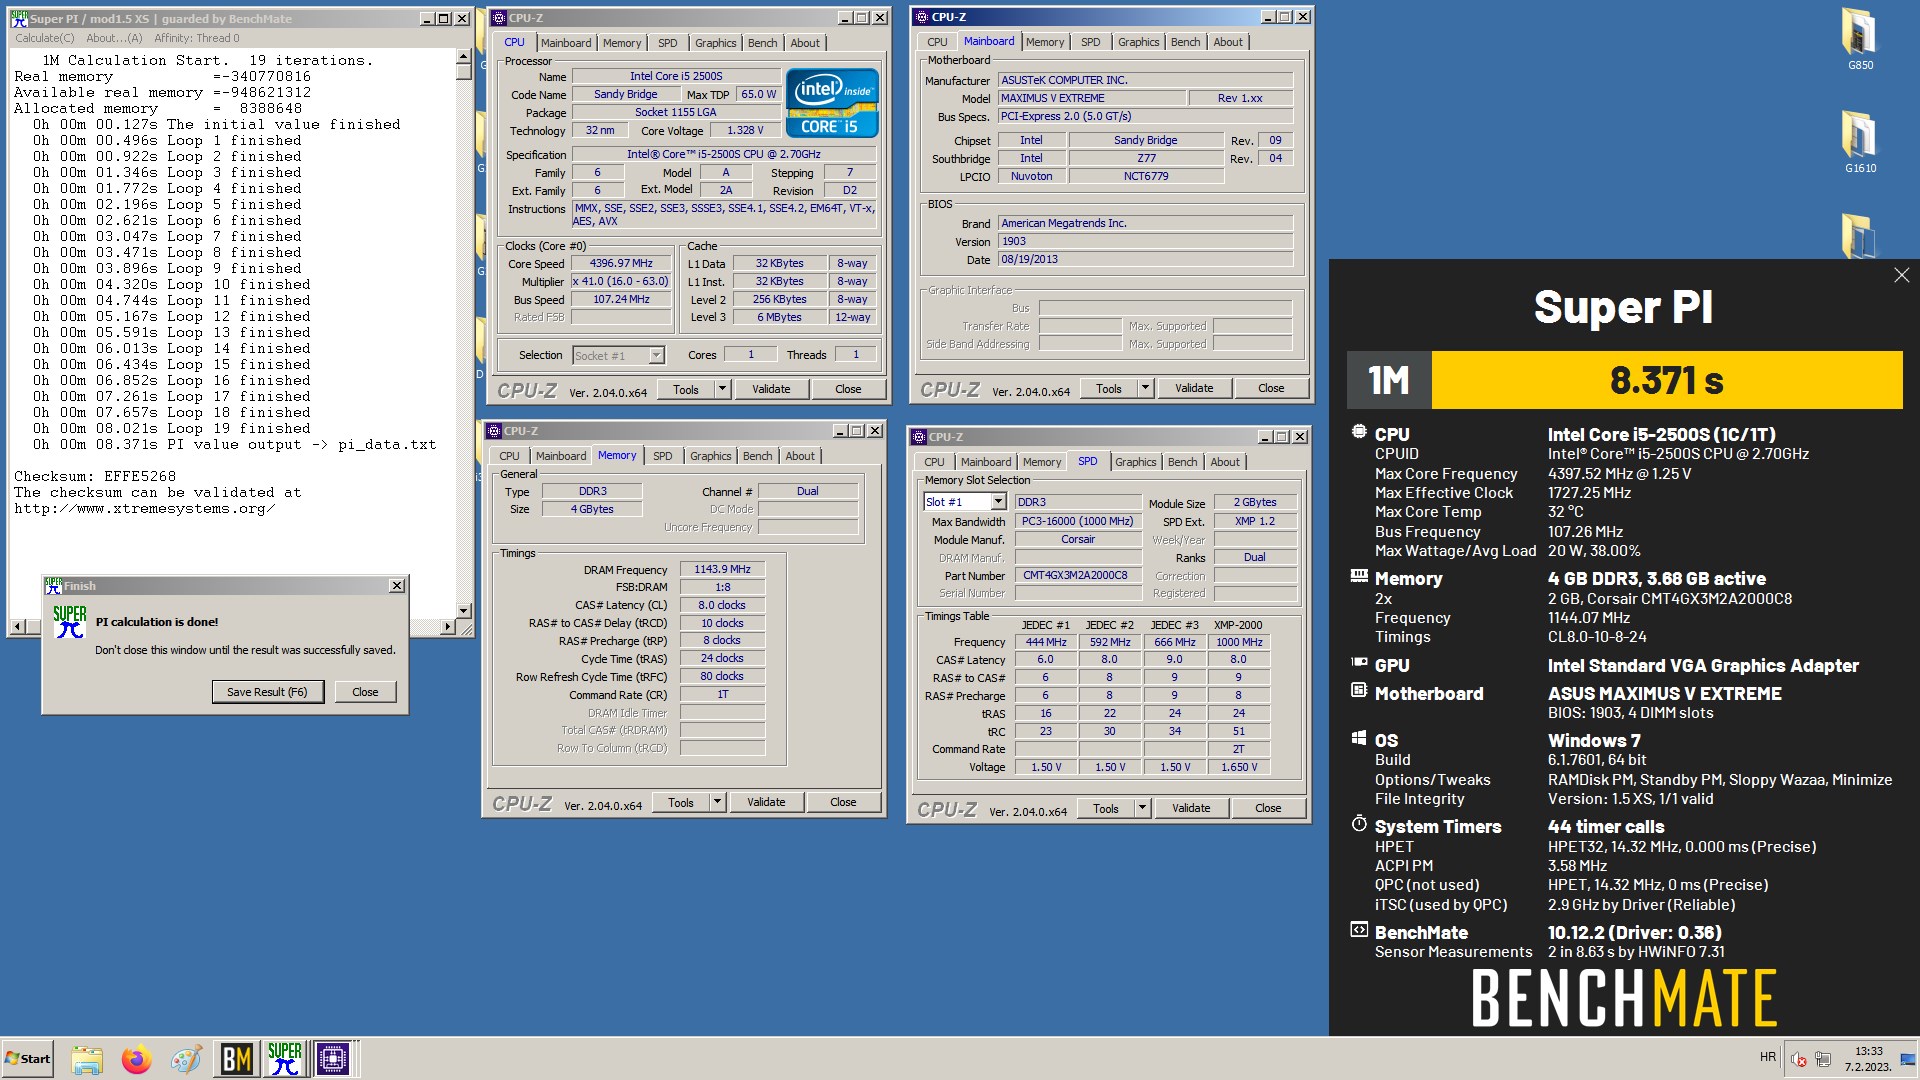Click OS Windows icon in BenchMate panel

point(1359,738)
